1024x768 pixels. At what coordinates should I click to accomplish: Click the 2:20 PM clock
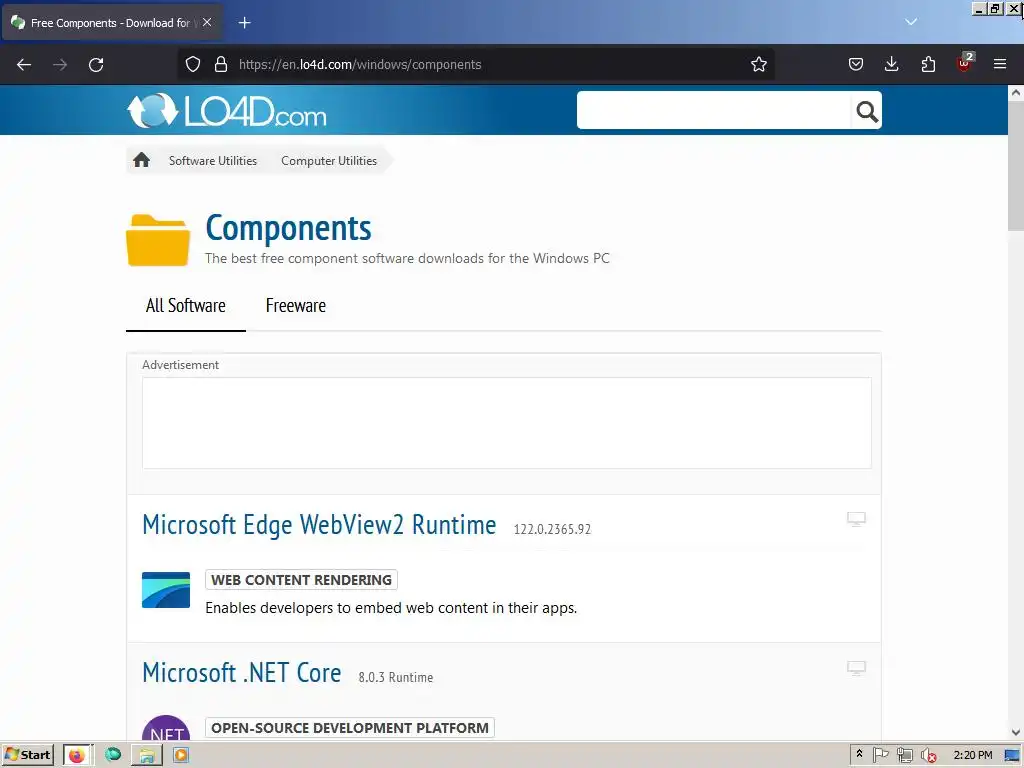pyautogui.click(x=972, y=755)
